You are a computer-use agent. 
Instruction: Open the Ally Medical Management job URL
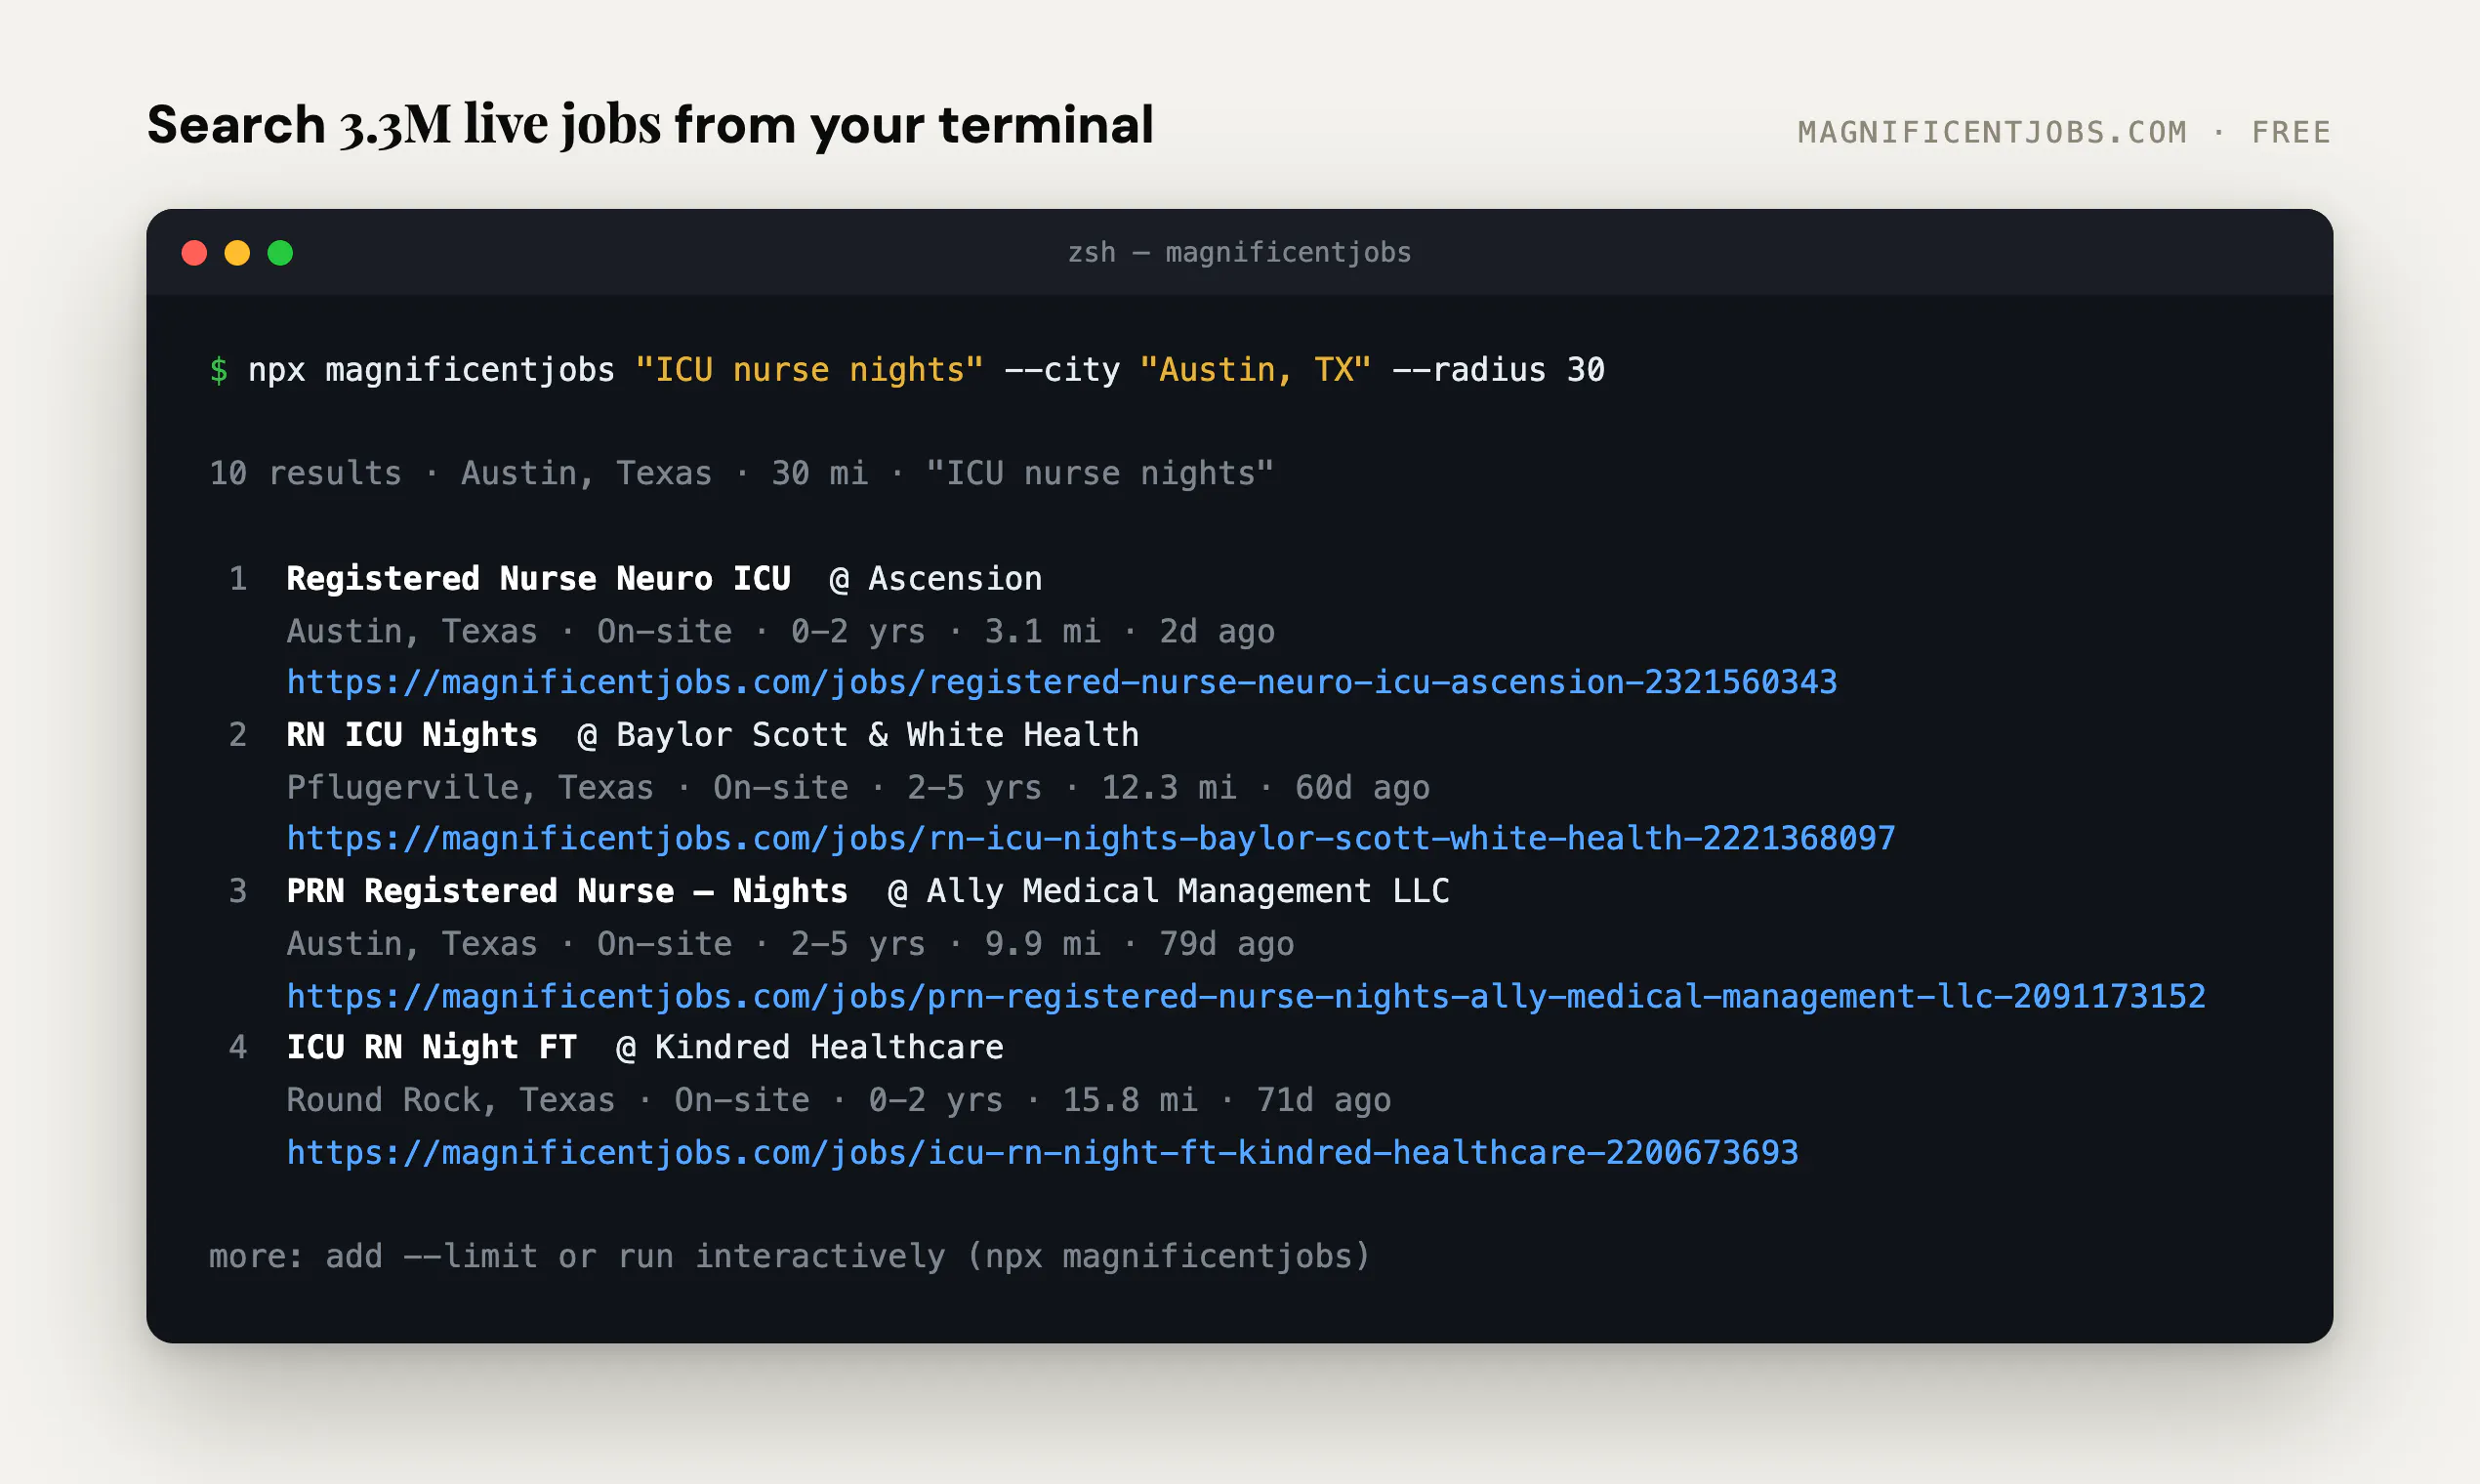pyautogui.click(x=1246, y=996)
